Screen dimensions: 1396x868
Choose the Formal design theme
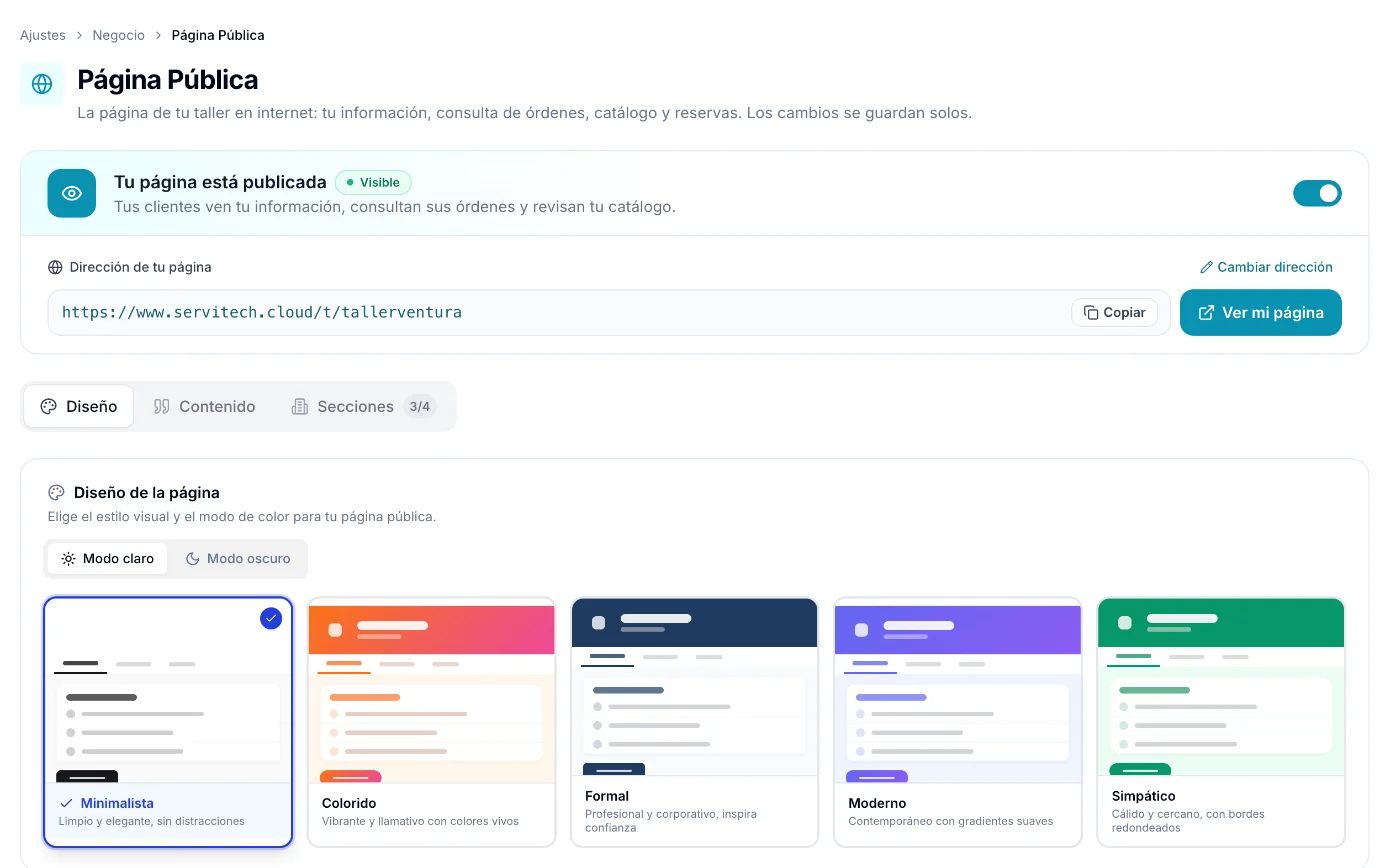click(x=695, y=722)
